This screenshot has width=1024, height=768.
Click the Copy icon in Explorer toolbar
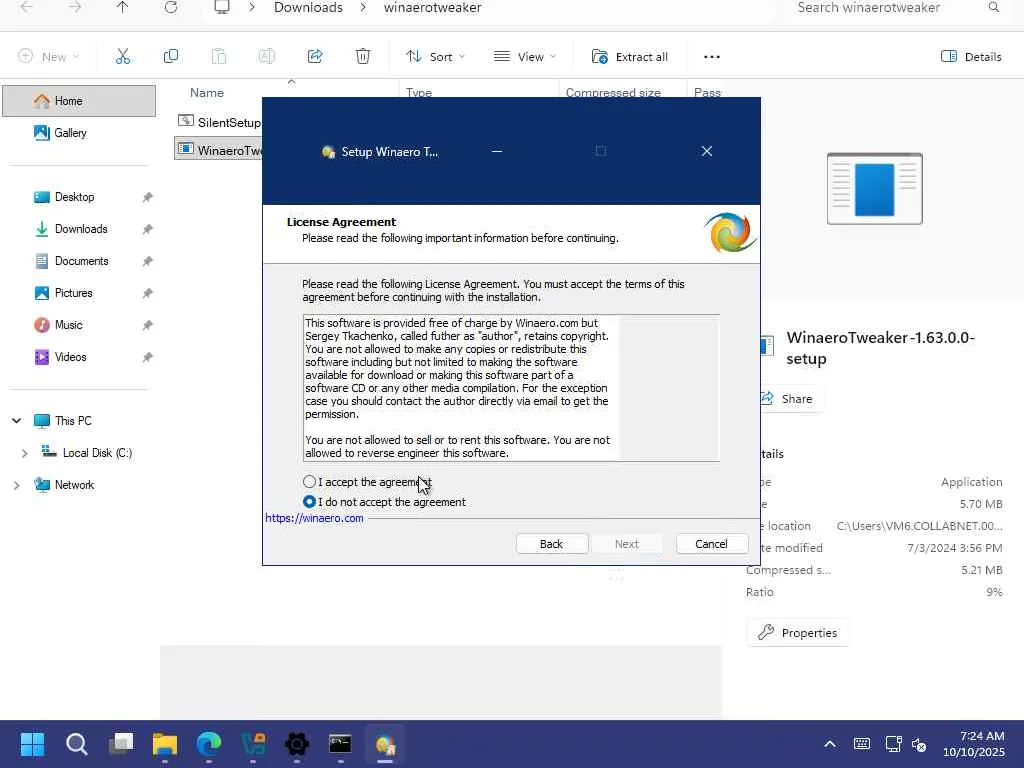pyautogui.click(x=170, y=56)
